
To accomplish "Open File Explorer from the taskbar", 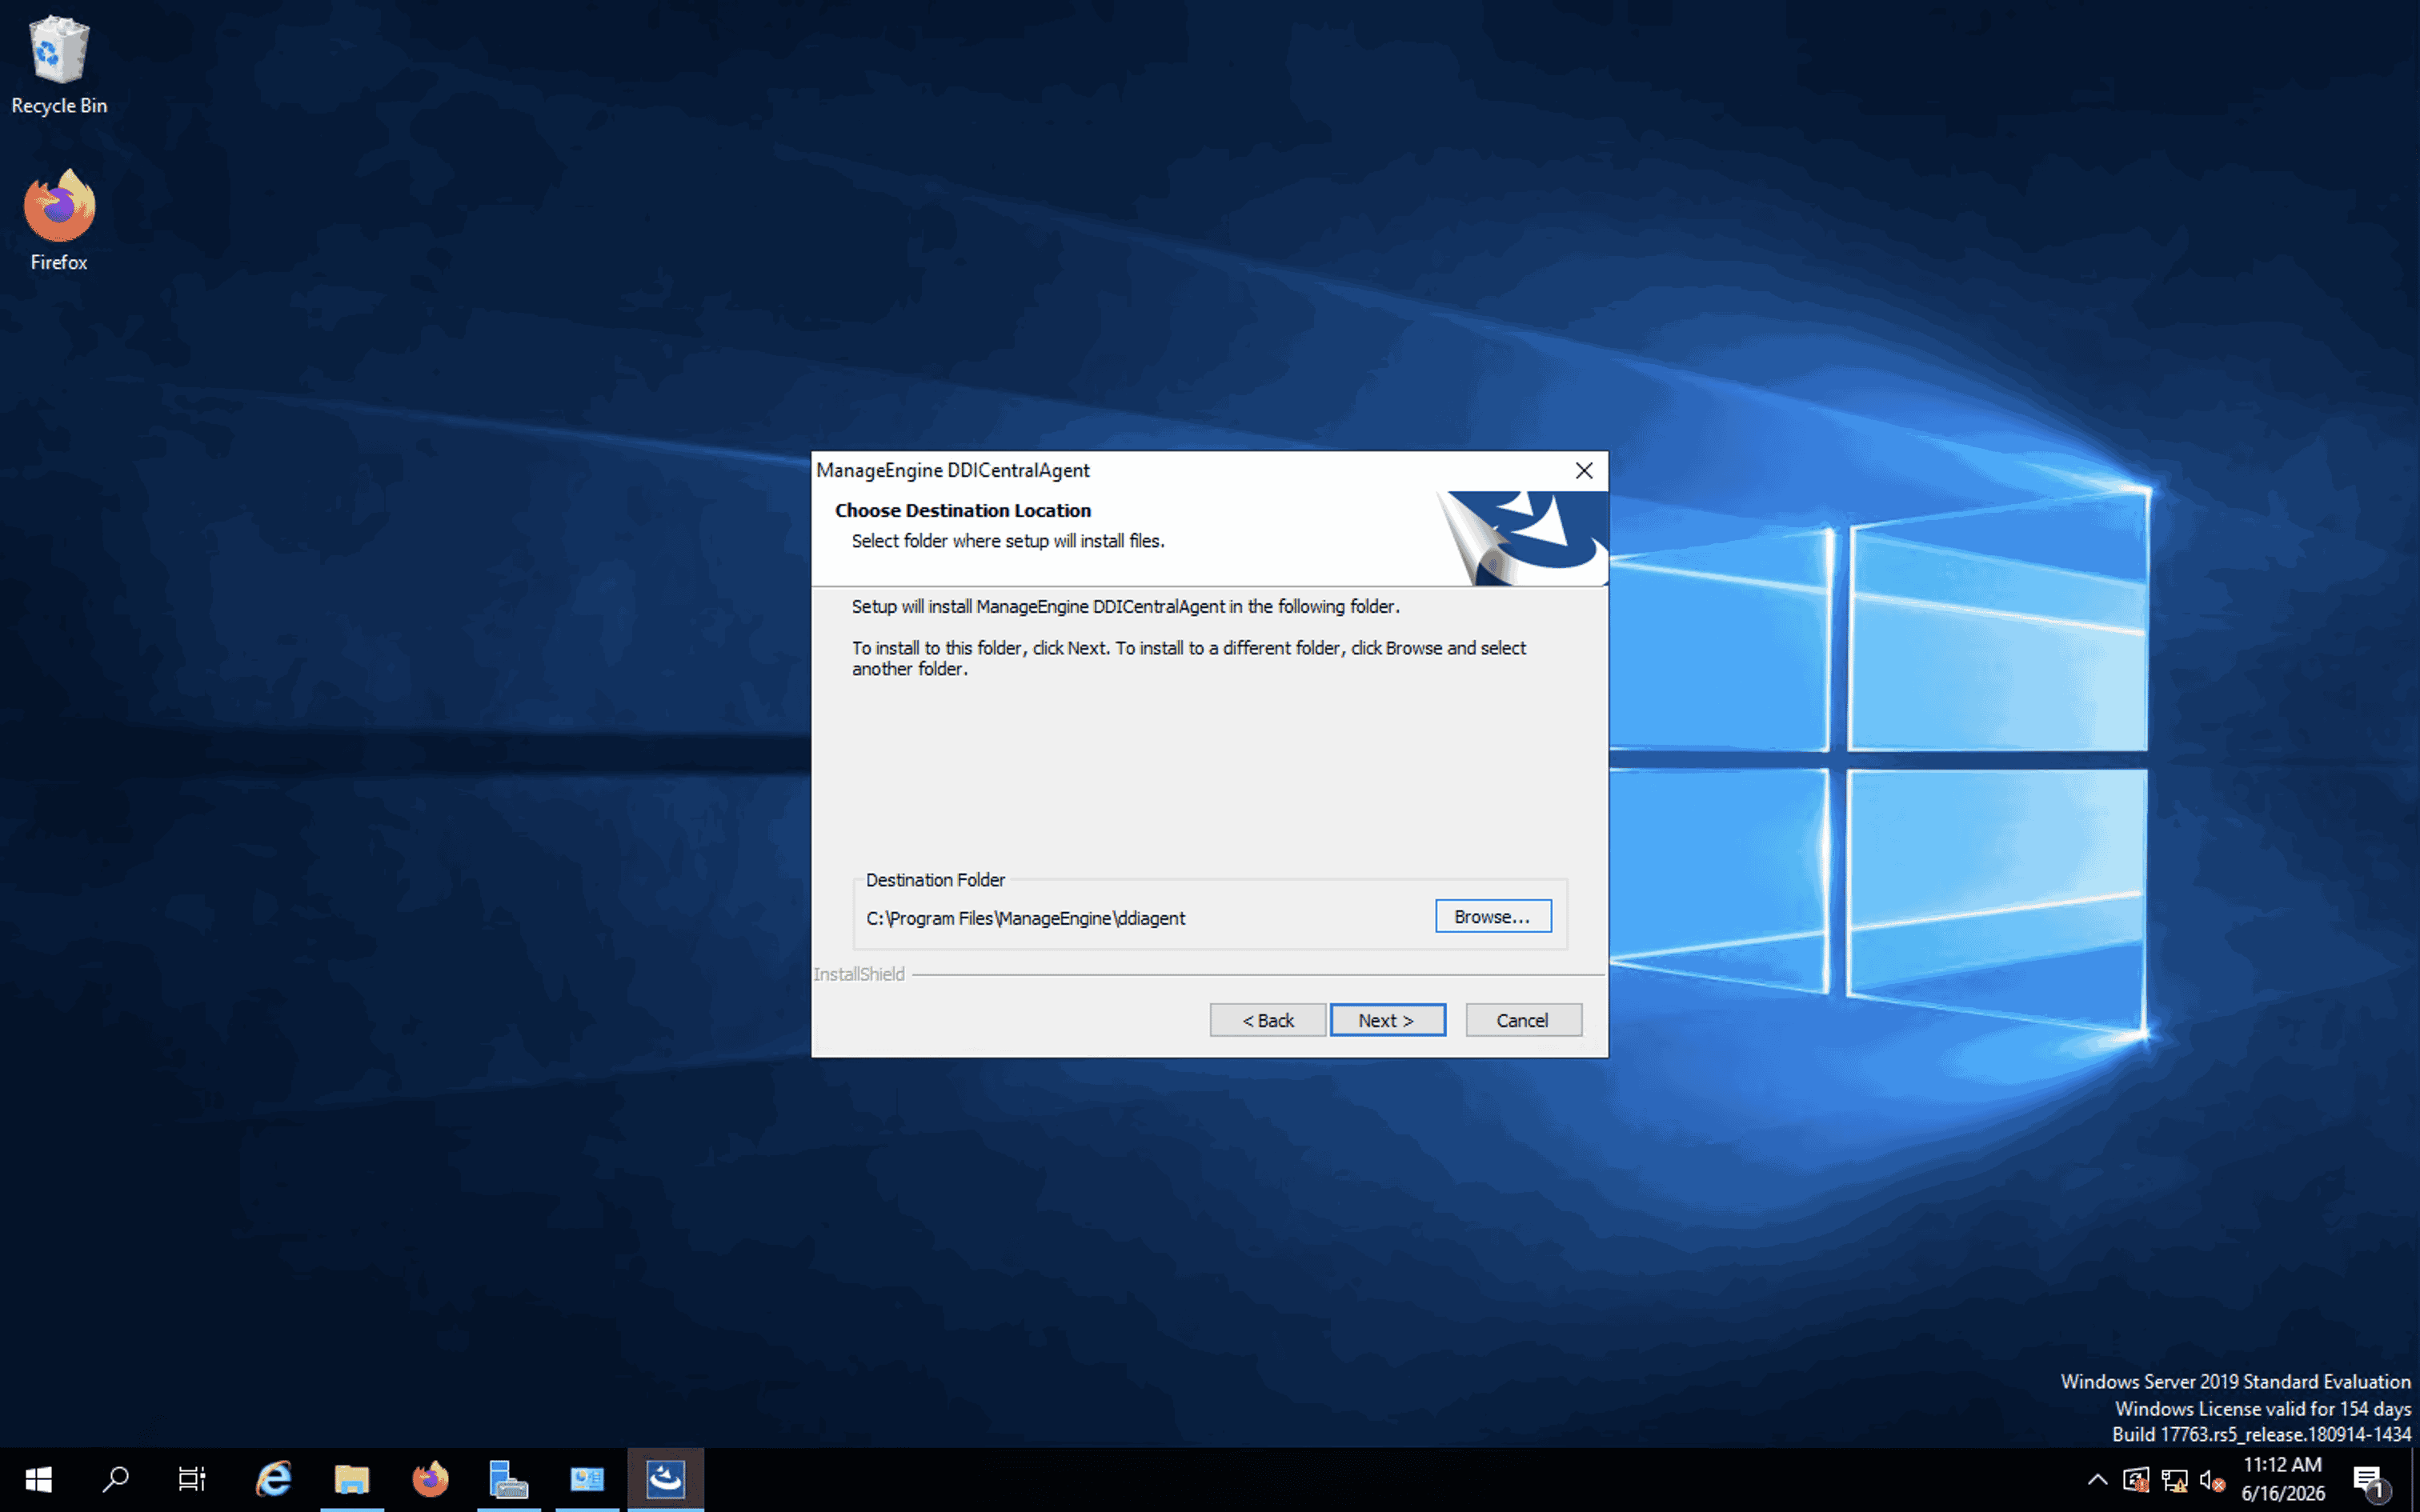I will (352, 1479).
